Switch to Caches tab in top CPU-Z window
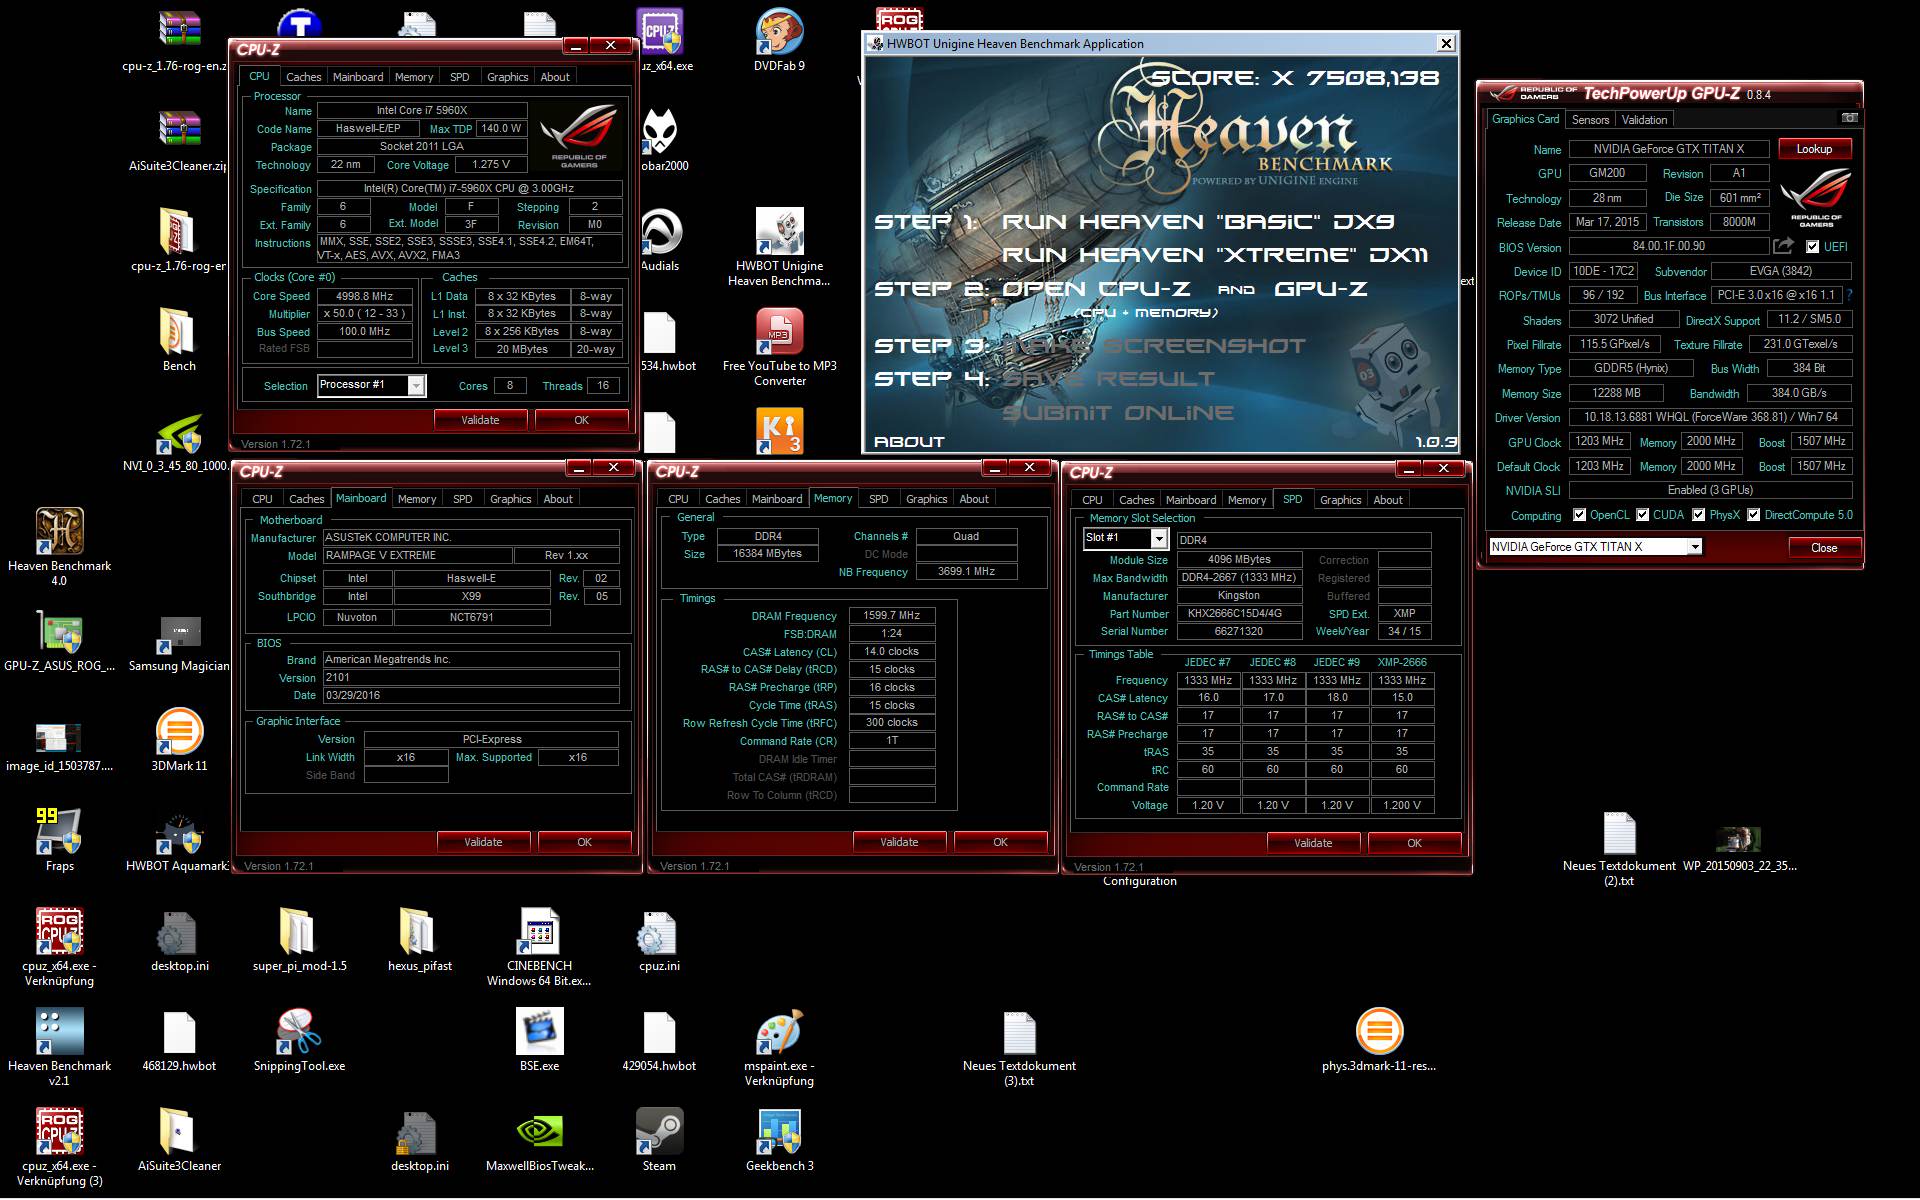This screenshot has height=1200, width=1920. click(x=303, y=77)
